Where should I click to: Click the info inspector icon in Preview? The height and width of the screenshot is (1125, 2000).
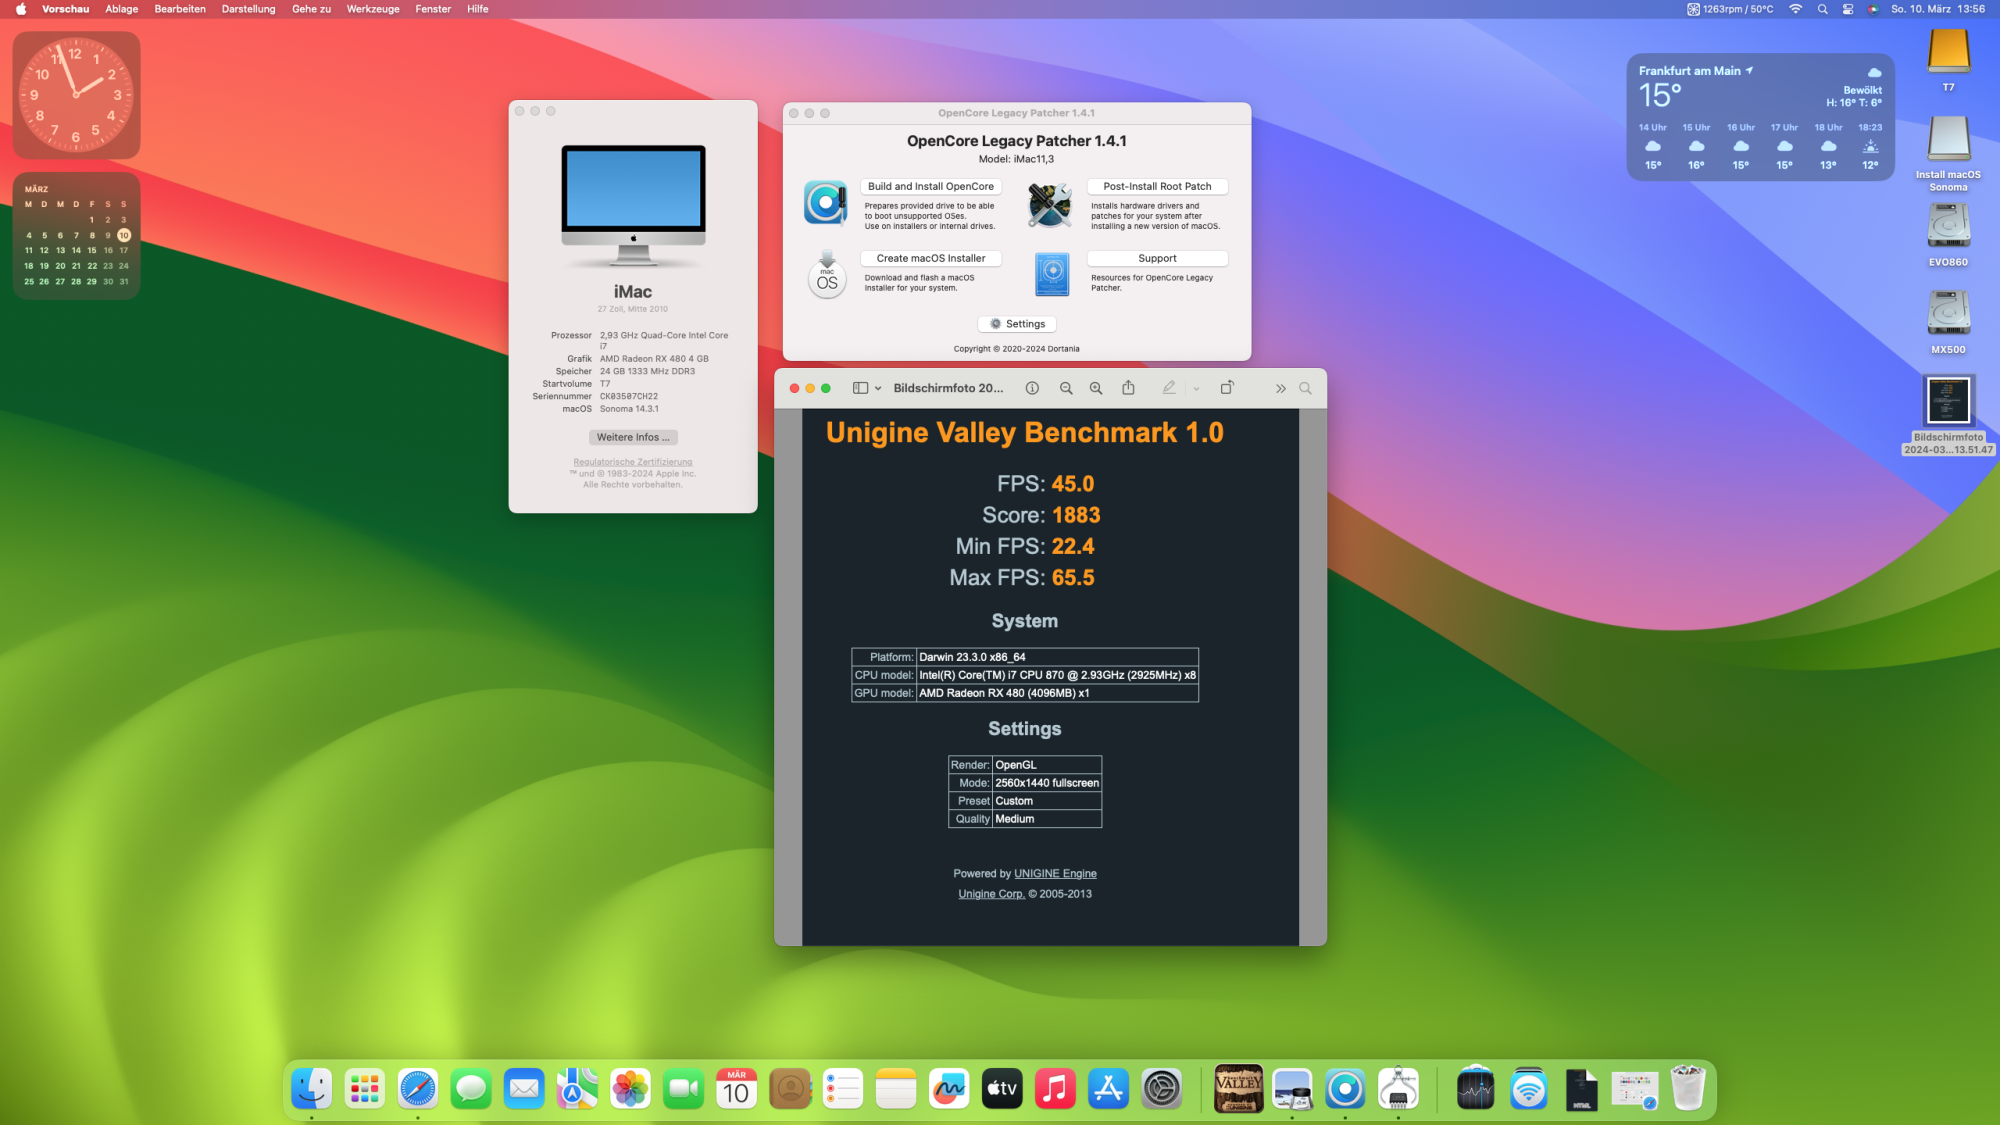(x=1032, y=388)
